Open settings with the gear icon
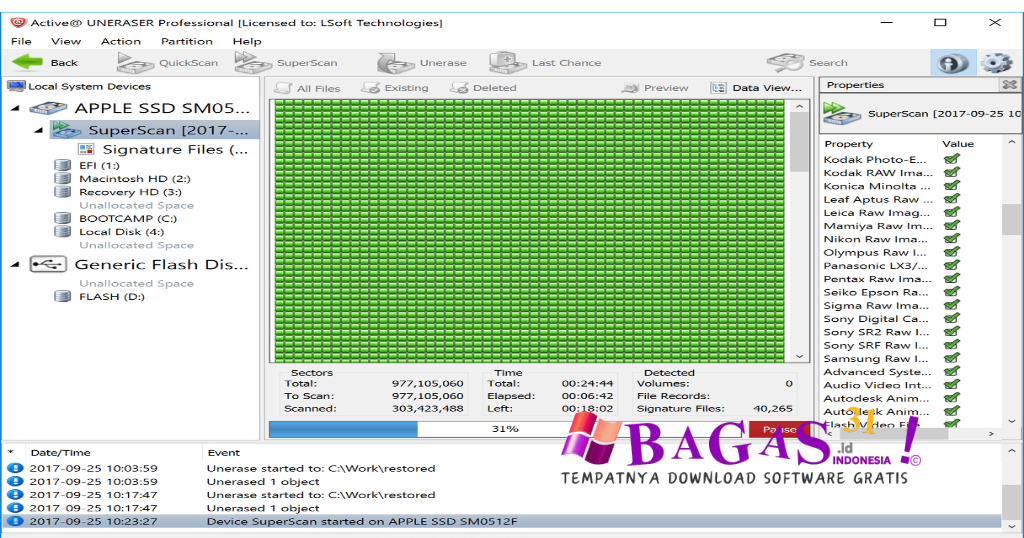 click(x=997, y=63)
